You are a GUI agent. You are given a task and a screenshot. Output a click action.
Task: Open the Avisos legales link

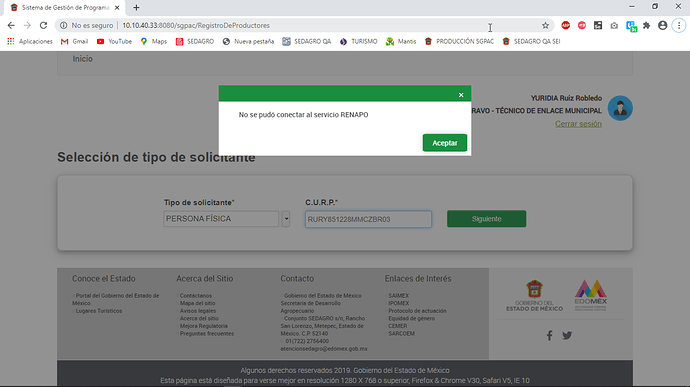[198, 311]
